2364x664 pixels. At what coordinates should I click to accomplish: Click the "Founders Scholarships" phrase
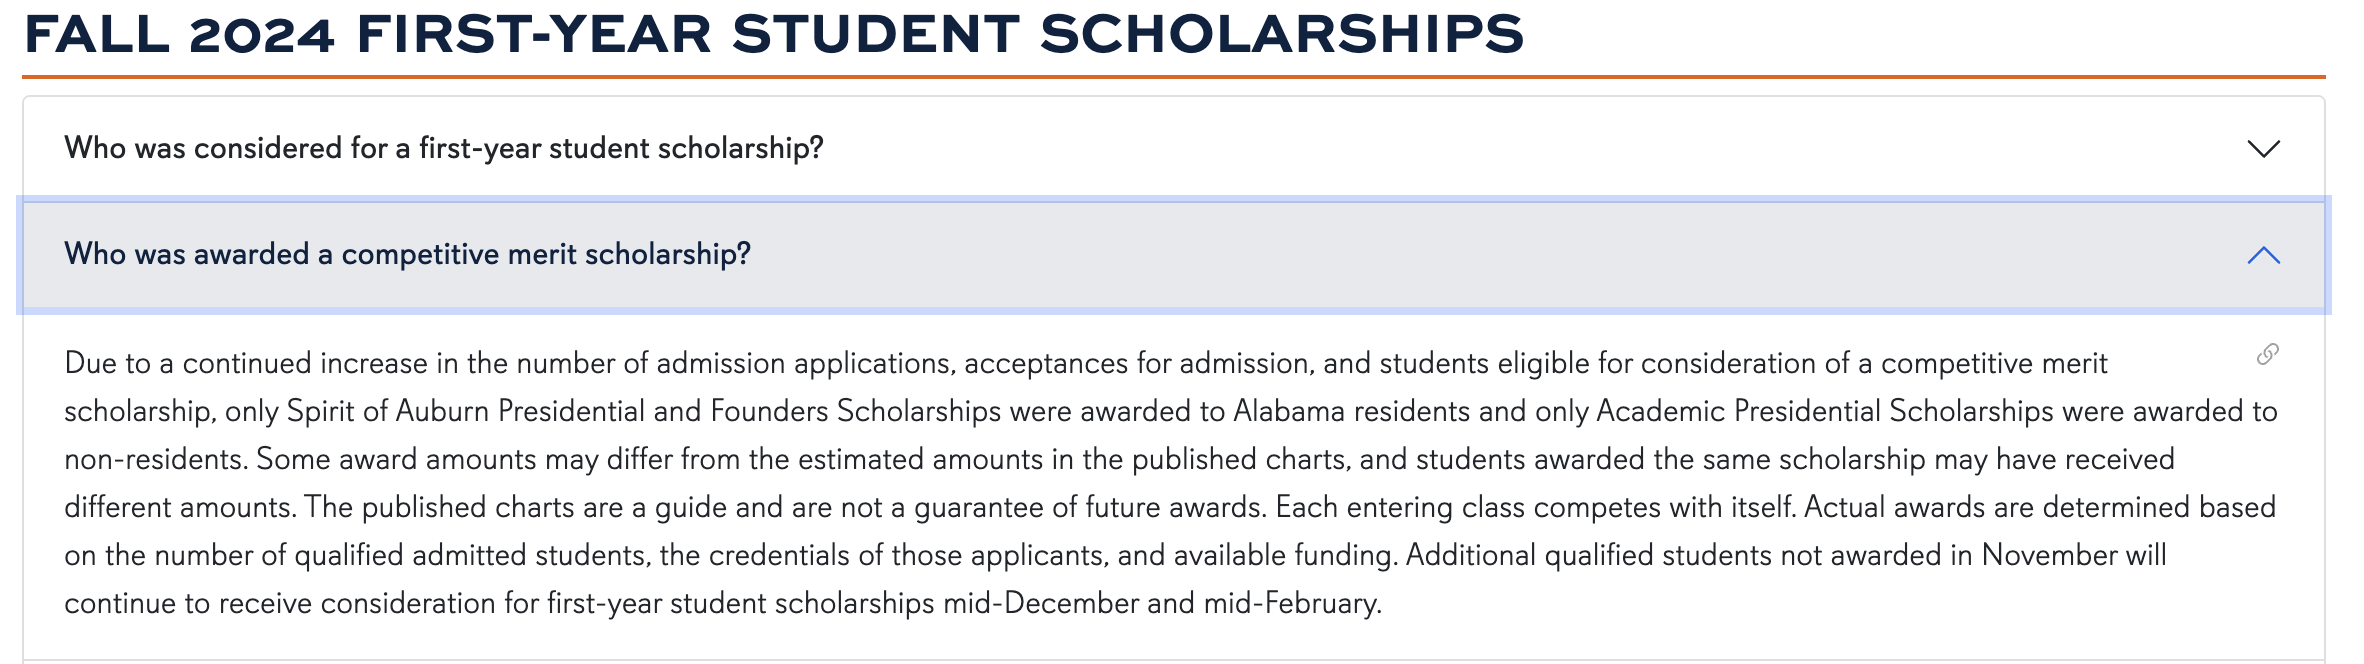point(855,412)
